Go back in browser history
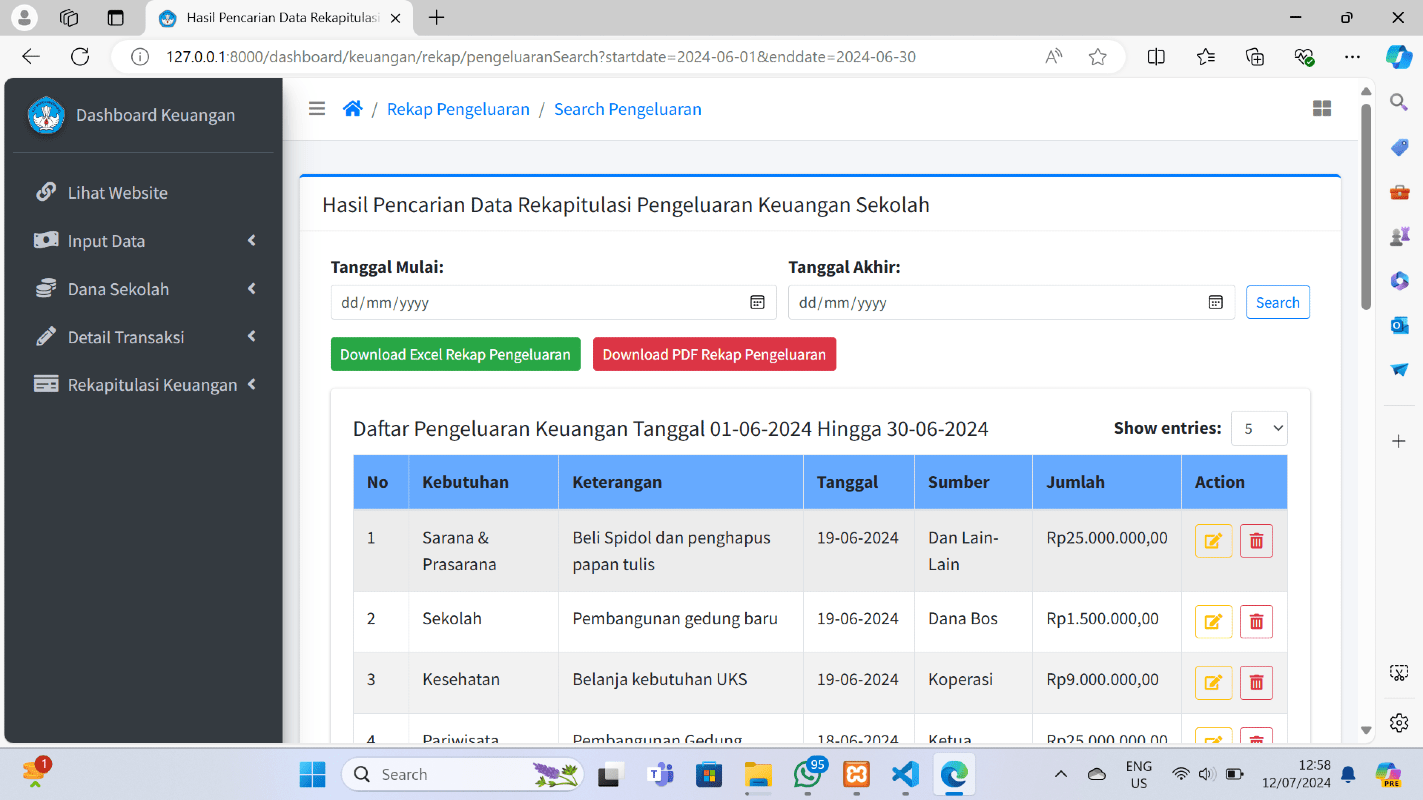1423x800 pixels. (31, 57)
